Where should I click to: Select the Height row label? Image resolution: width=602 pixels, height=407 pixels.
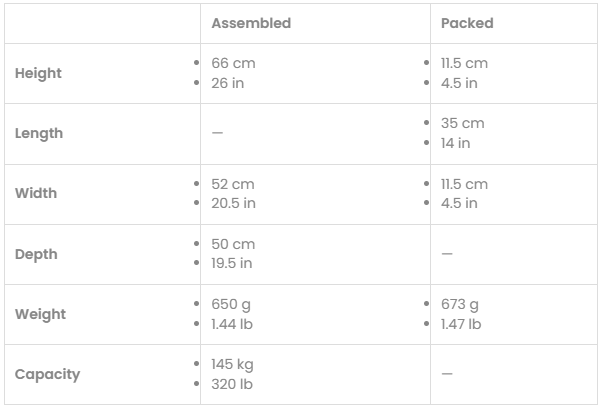pyautogui.click(x=38, y=73)
